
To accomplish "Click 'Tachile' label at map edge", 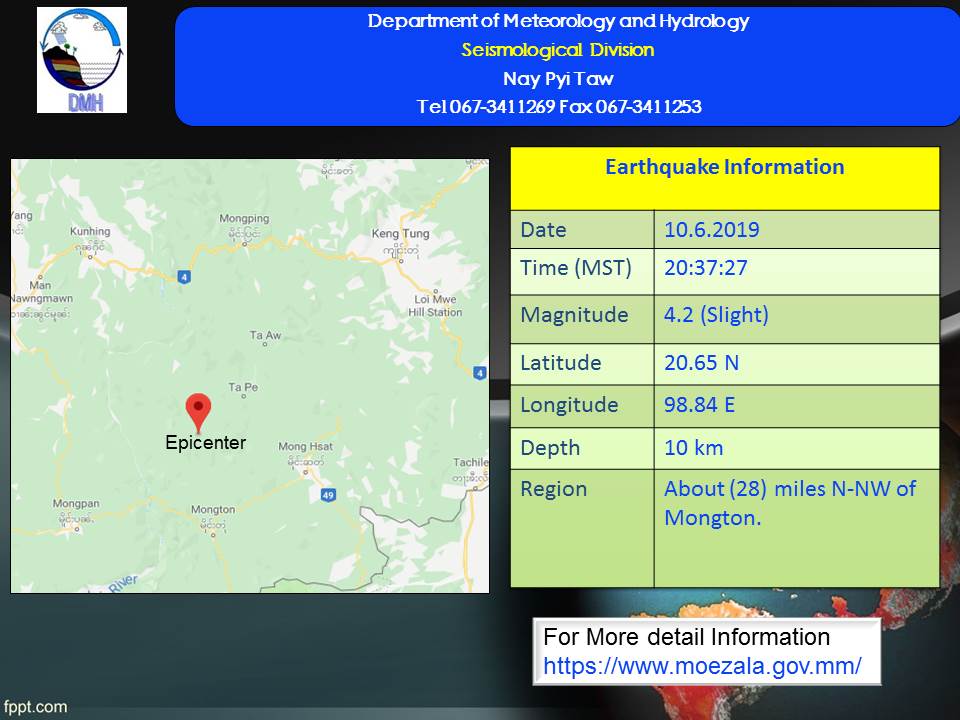I will click(x=471, y=462).
